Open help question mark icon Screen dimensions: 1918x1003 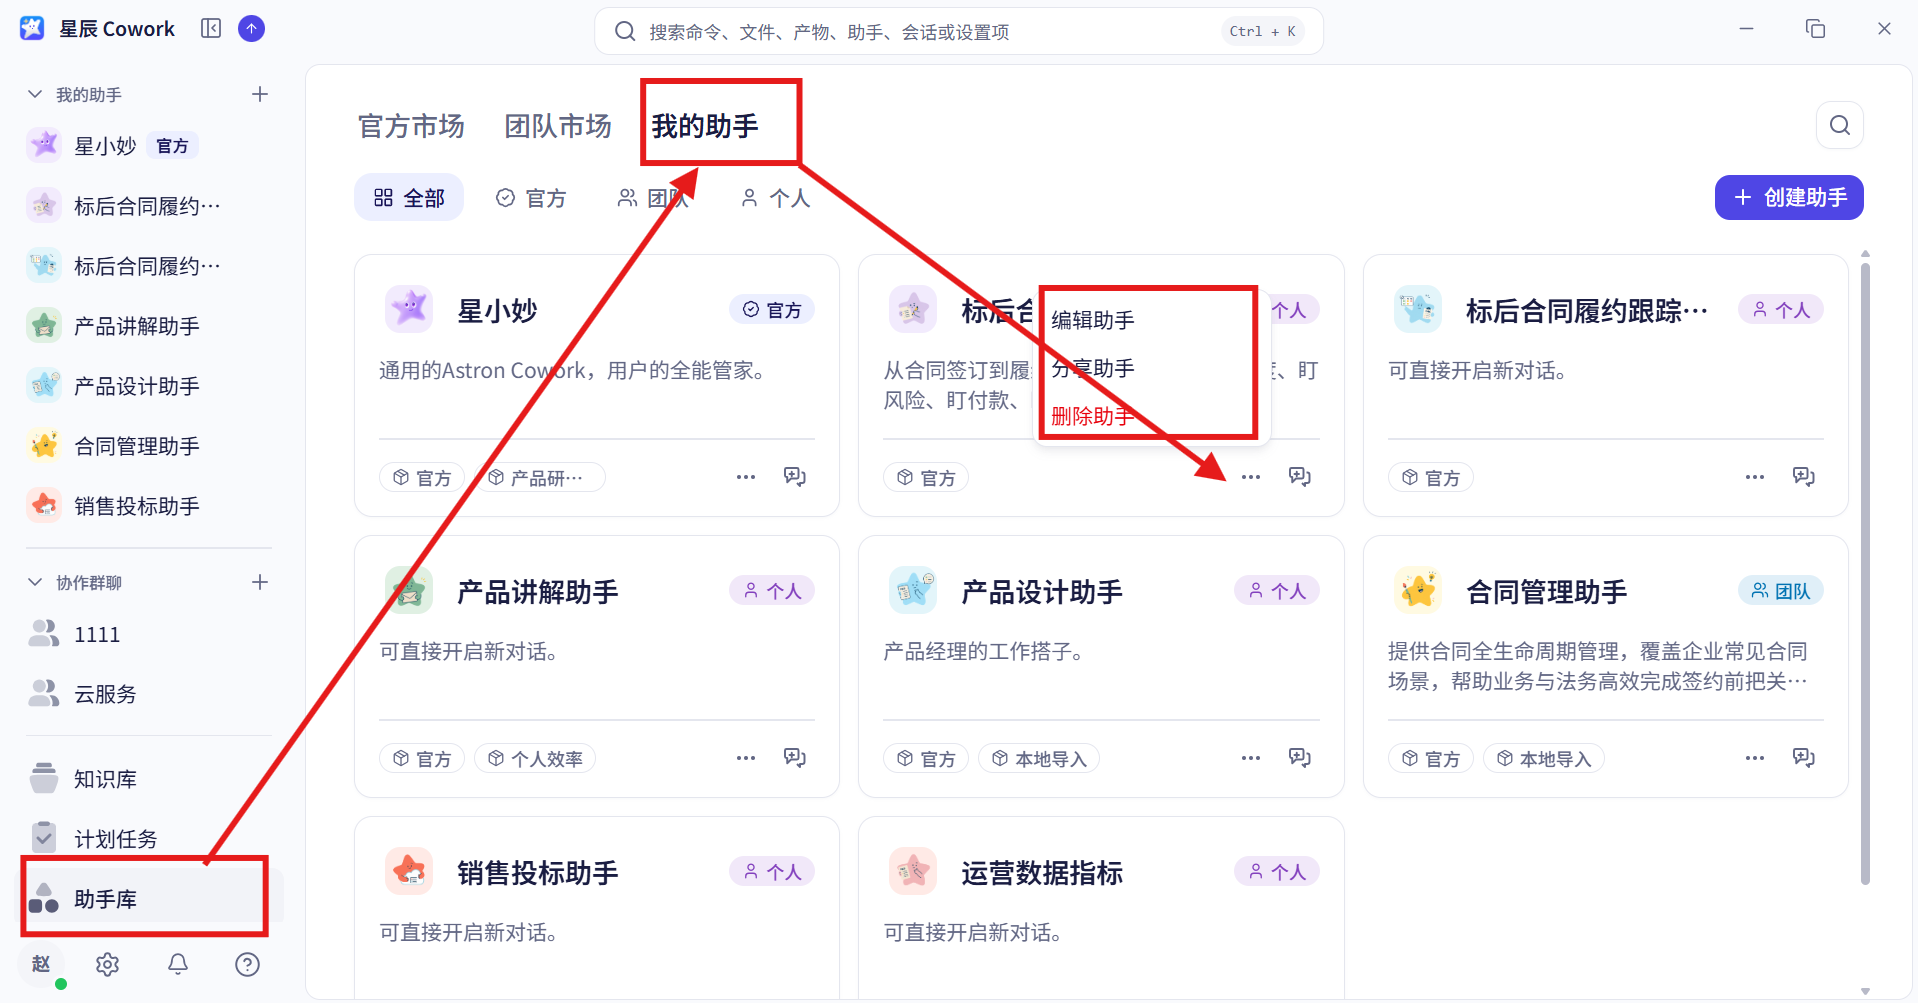click(247, 964)
